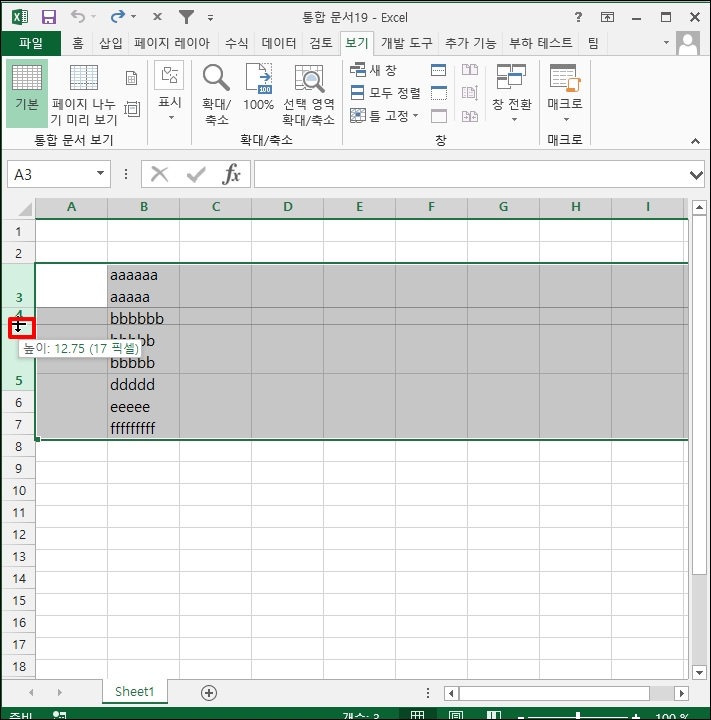
Task: Click the reset window position icon
Action: pos(470,116)
